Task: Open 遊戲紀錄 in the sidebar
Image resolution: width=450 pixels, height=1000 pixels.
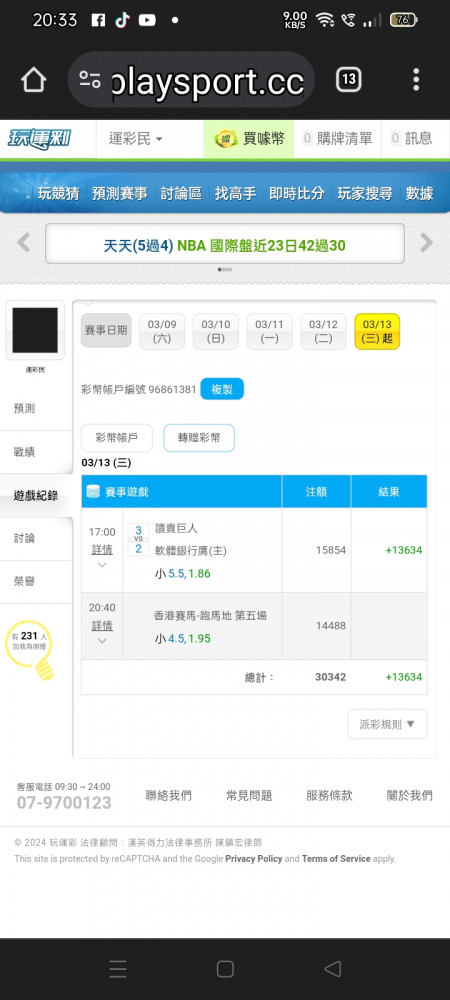Action: pyautogui.click(x=36, y=496)
